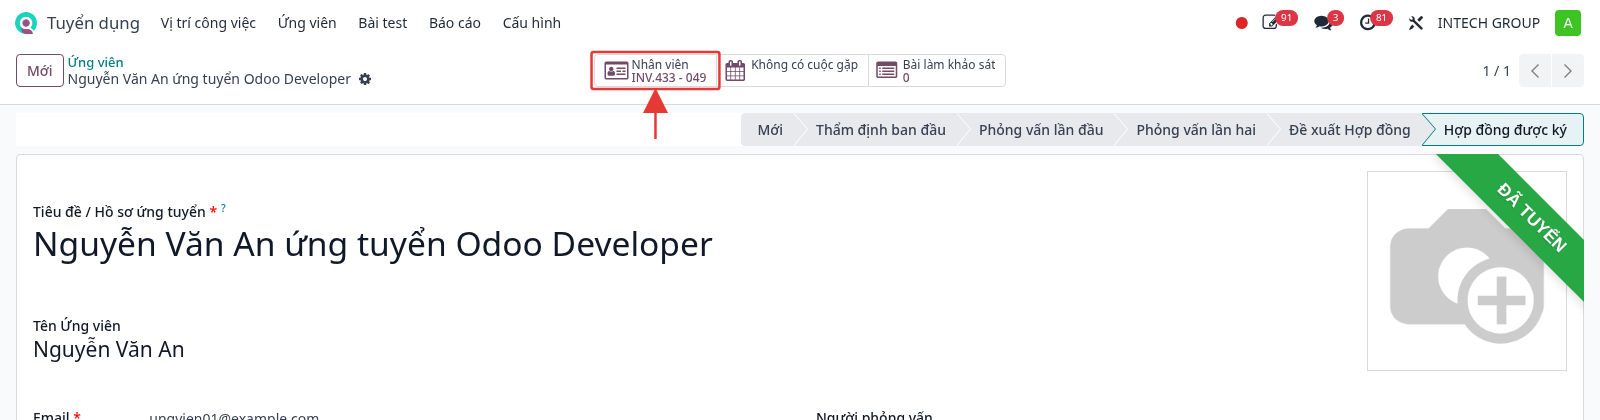Click the calendar icon for meetings
Screen dimensions: 1600x420
pos(735,71)
